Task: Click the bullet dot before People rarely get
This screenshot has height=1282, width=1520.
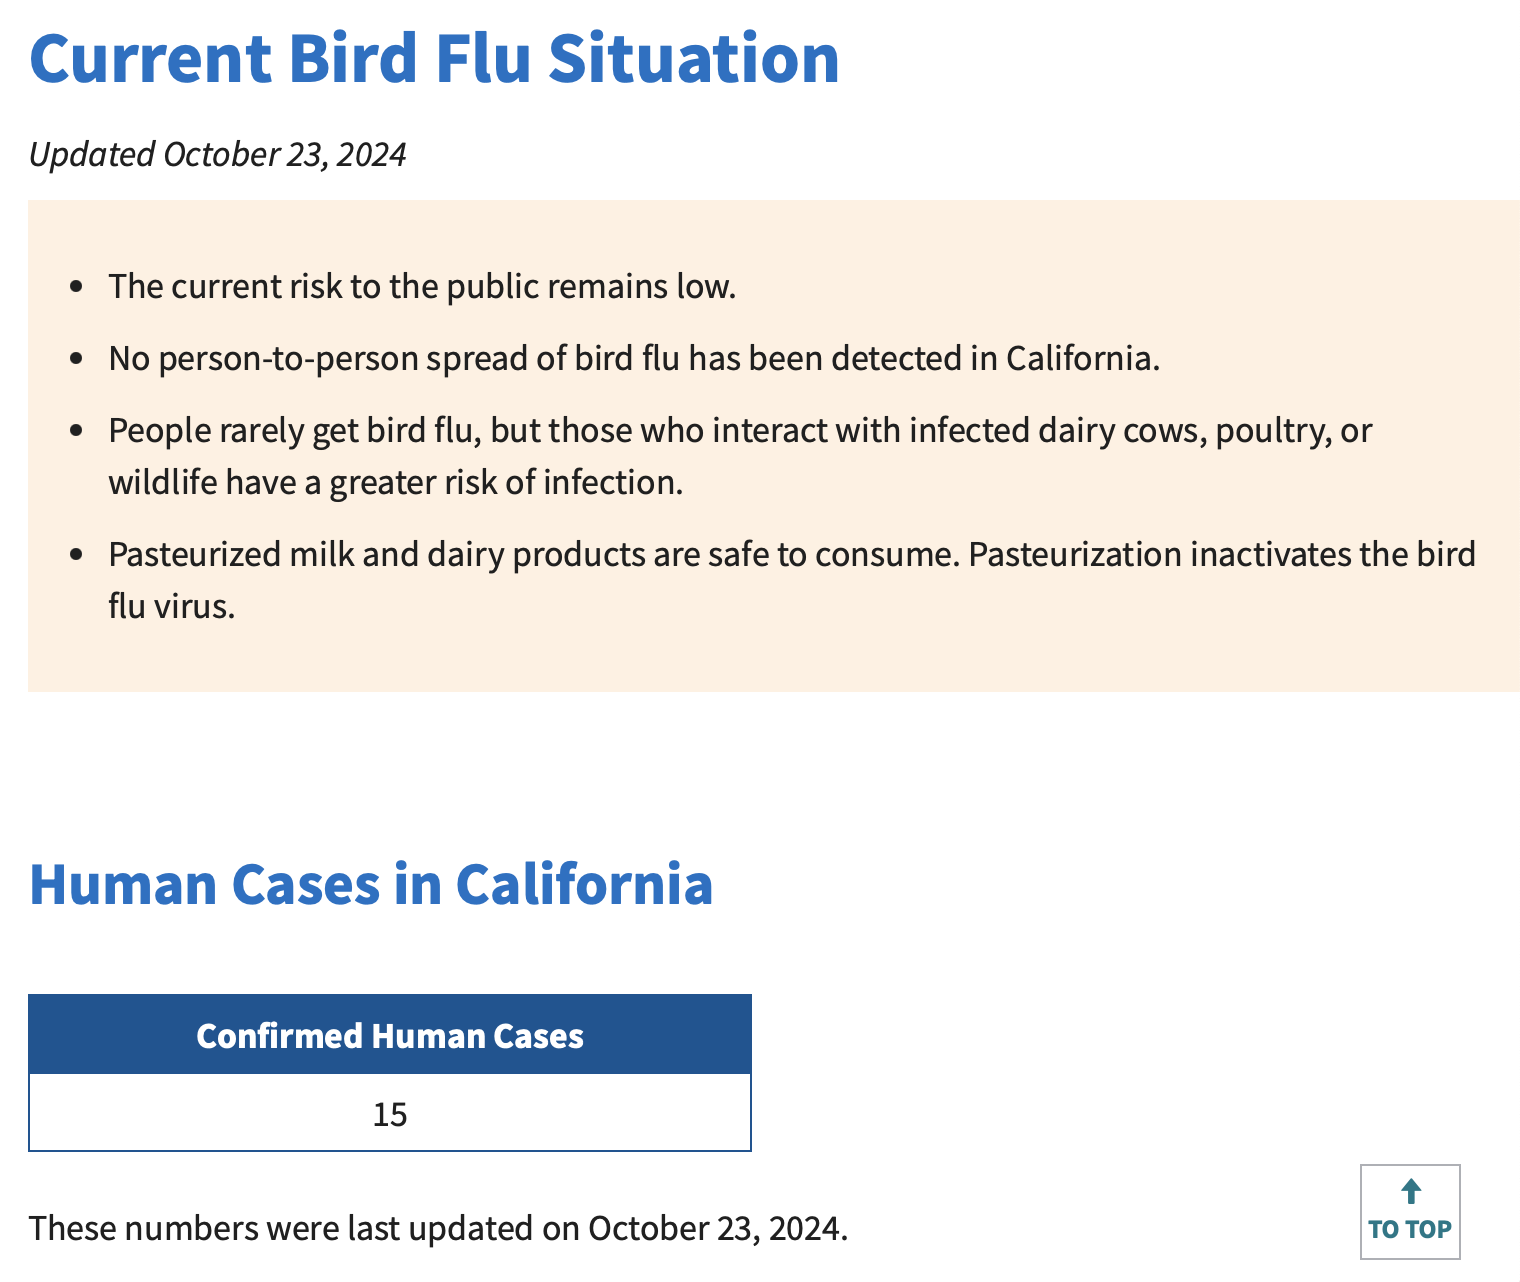Action: tap(77, 431)
